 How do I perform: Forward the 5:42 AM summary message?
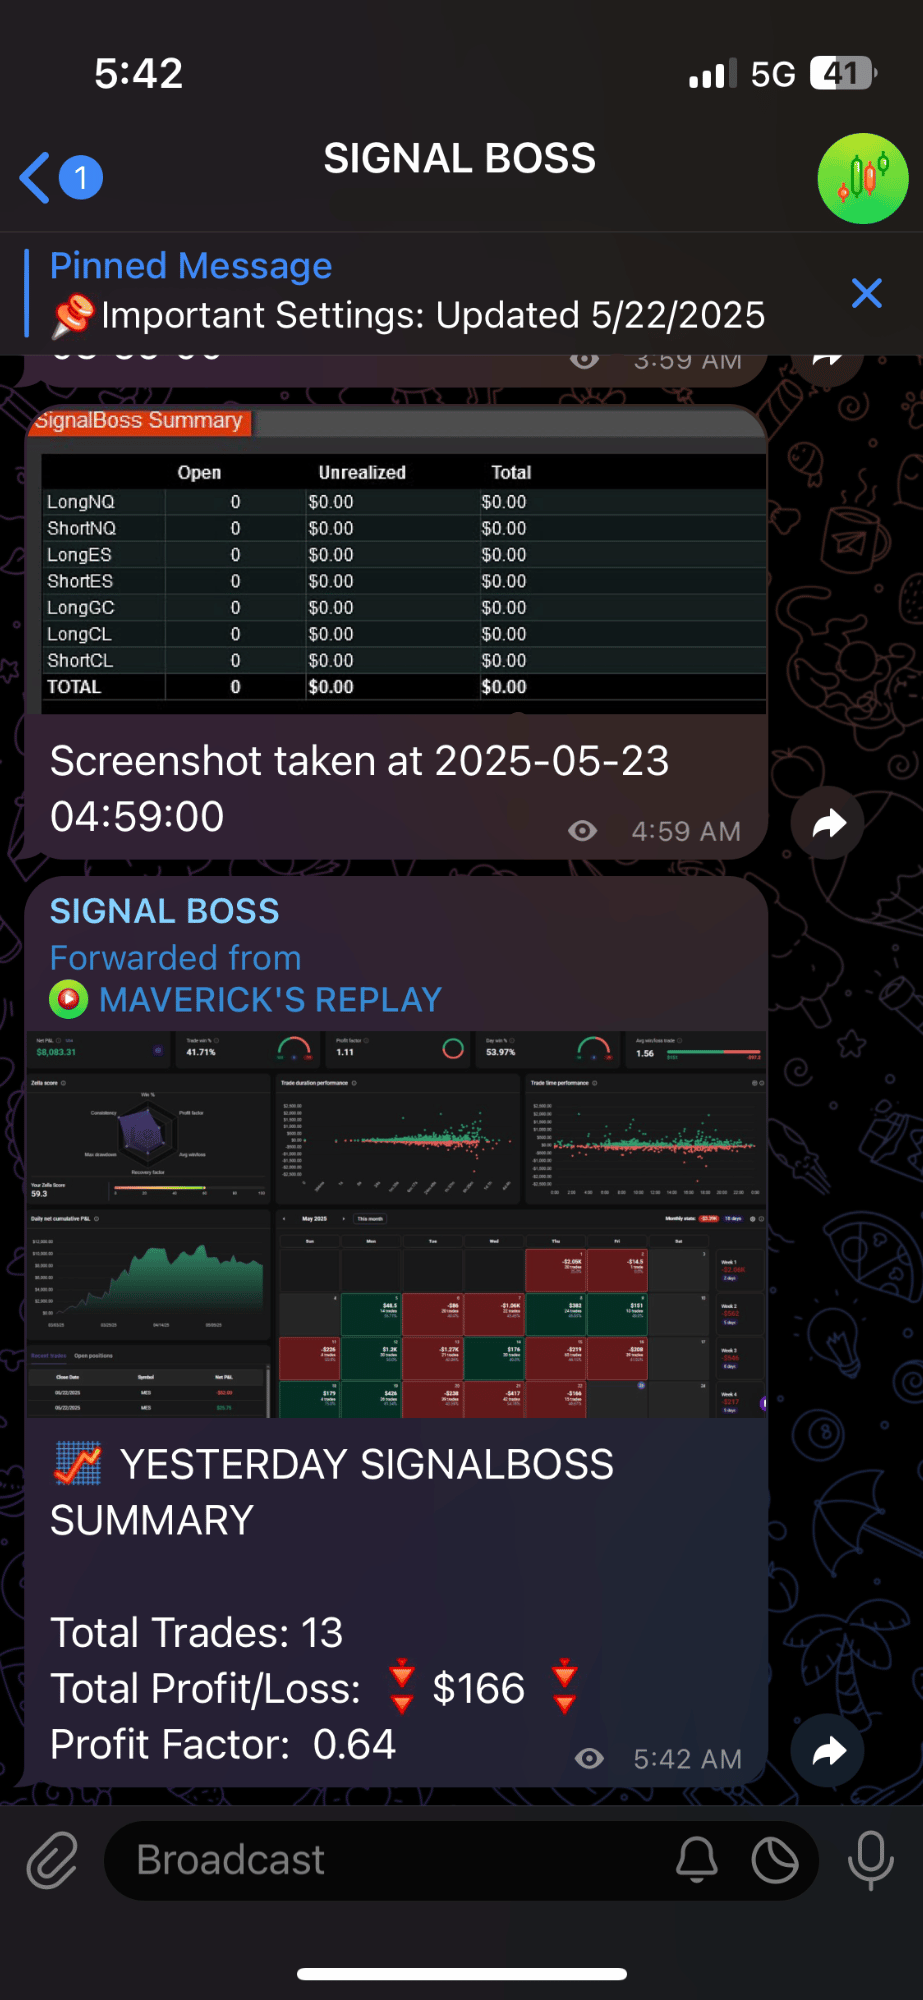(828, 1751)
